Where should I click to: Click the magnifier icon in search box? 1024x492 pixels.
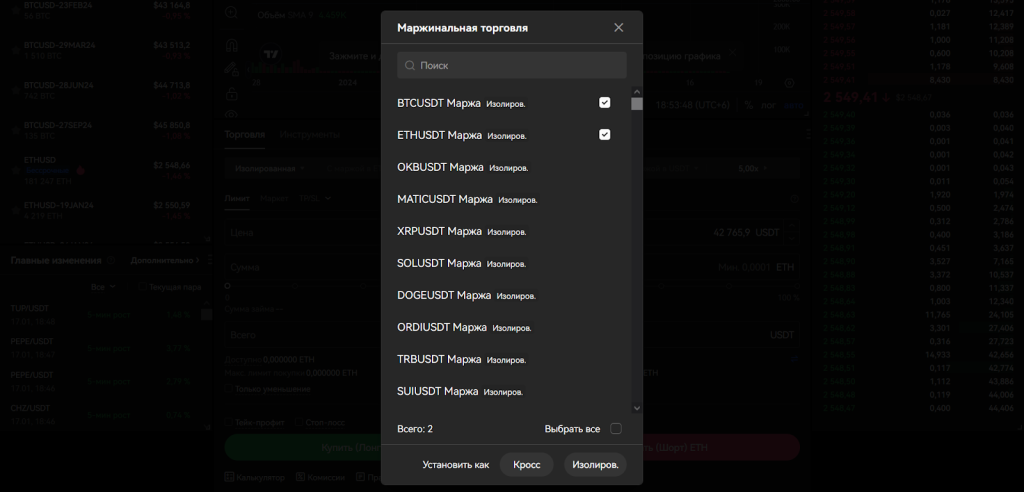409,66
